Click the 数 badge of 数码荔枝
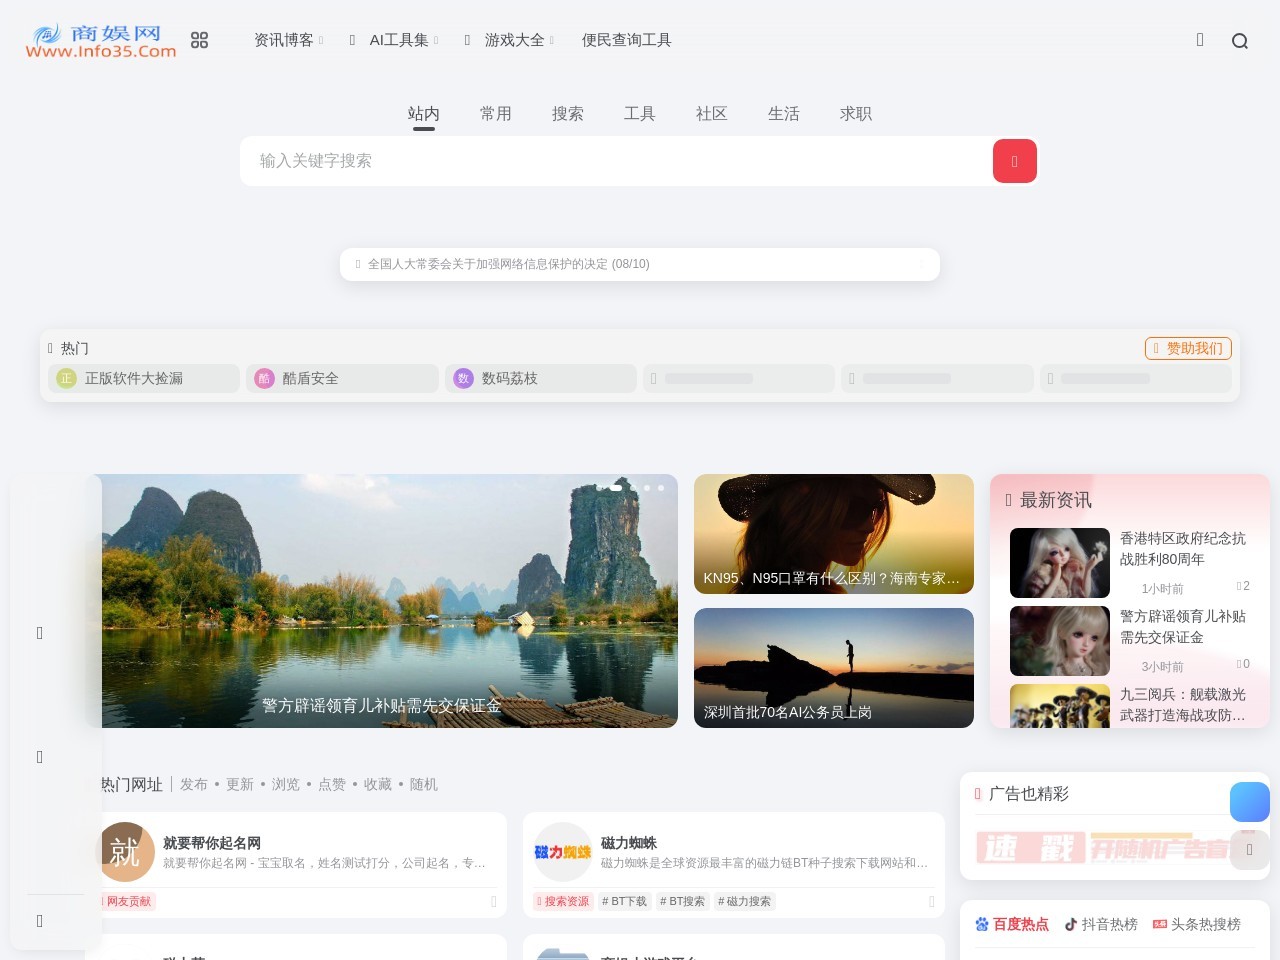Image resolution: width=1280 pixels, height=960 pixels. [463, 378]
